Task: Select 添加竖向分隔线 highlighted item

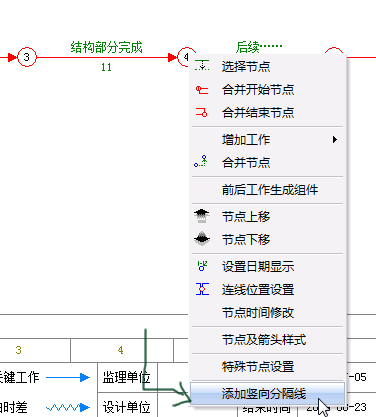Action: coord(267,394)
